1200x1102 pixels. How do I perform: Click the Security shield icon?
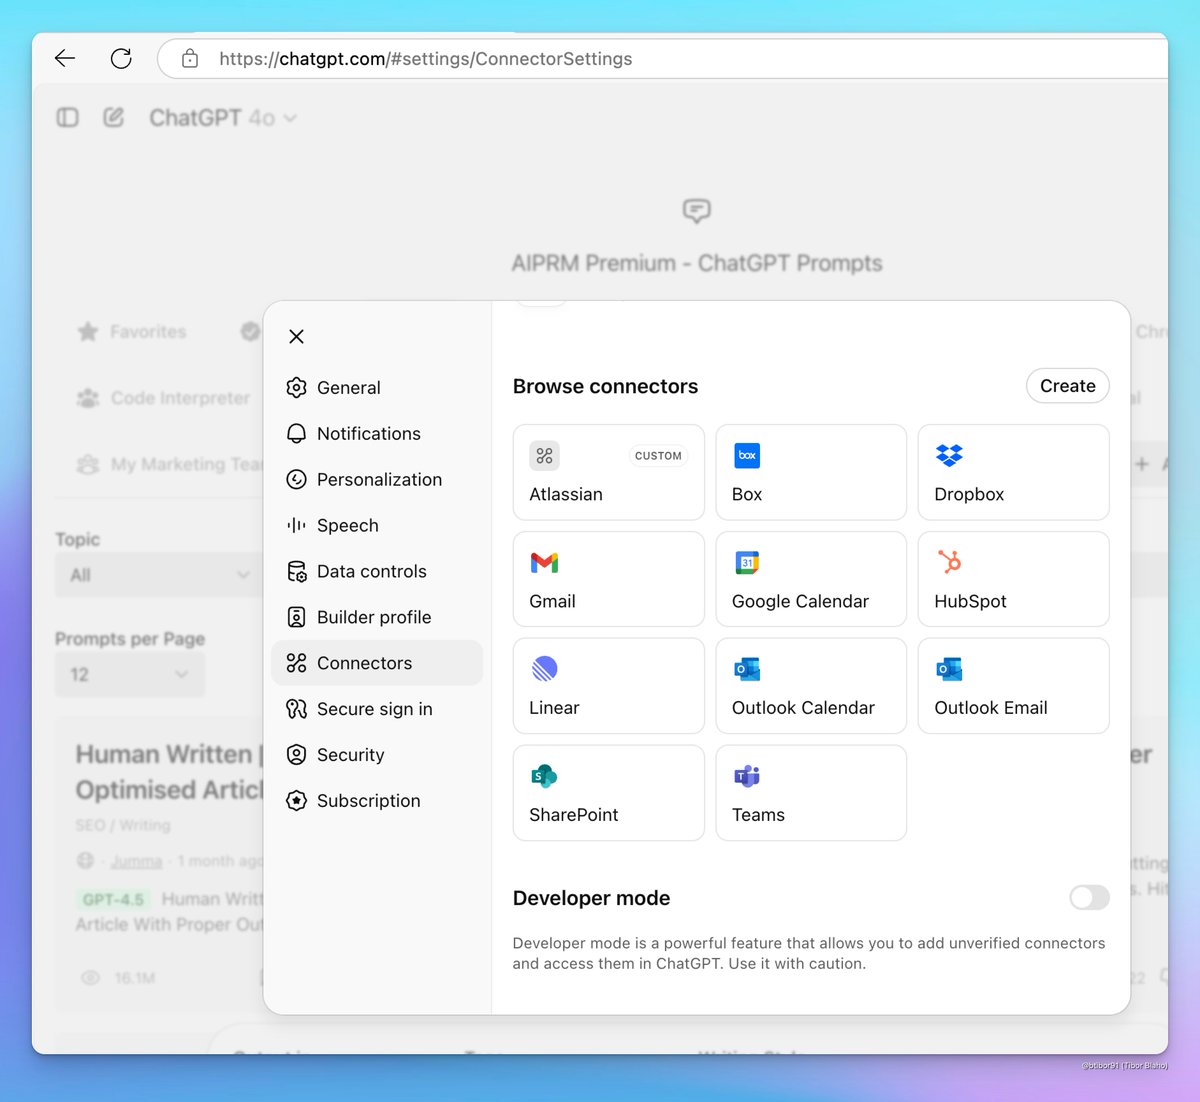coord(296,755)
